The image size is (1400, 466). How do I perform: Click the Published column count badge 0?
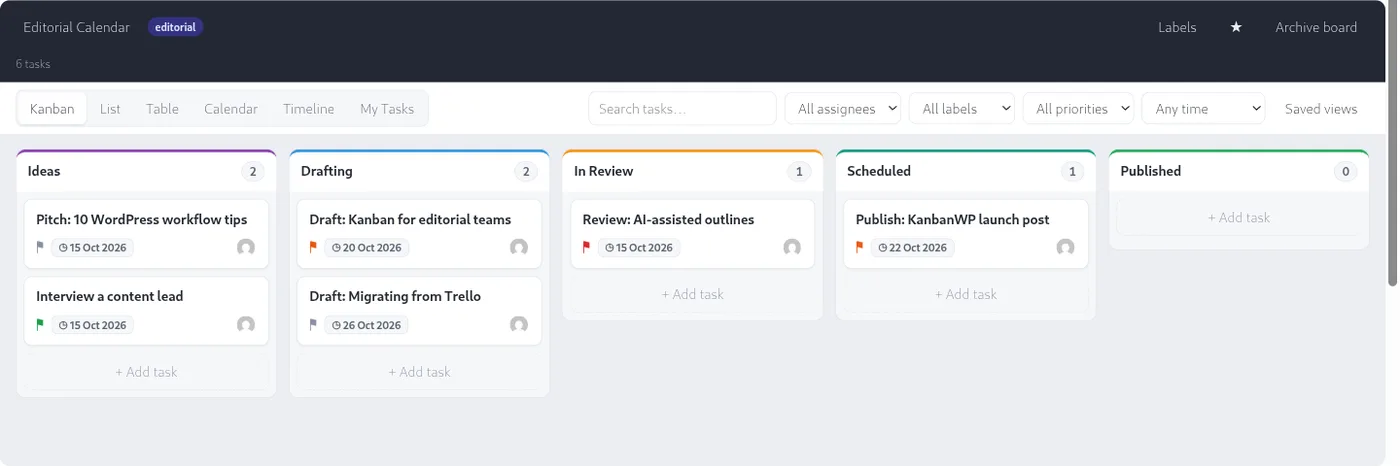point(1346,171)
